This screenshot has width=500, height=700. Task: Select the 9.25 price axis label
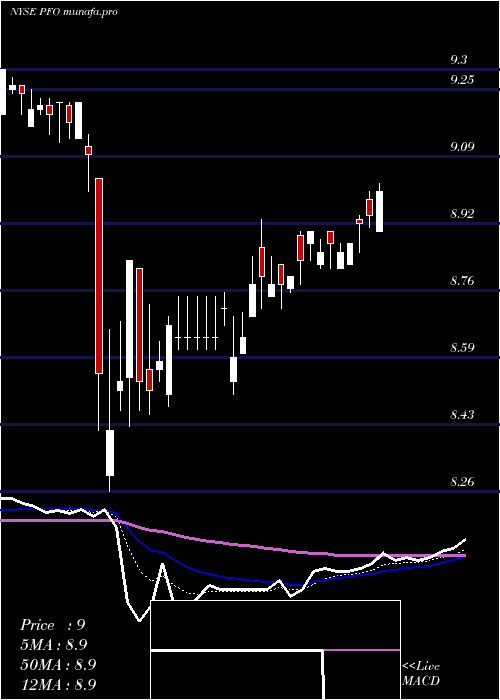pyautogui.click(x=462, y=79)
